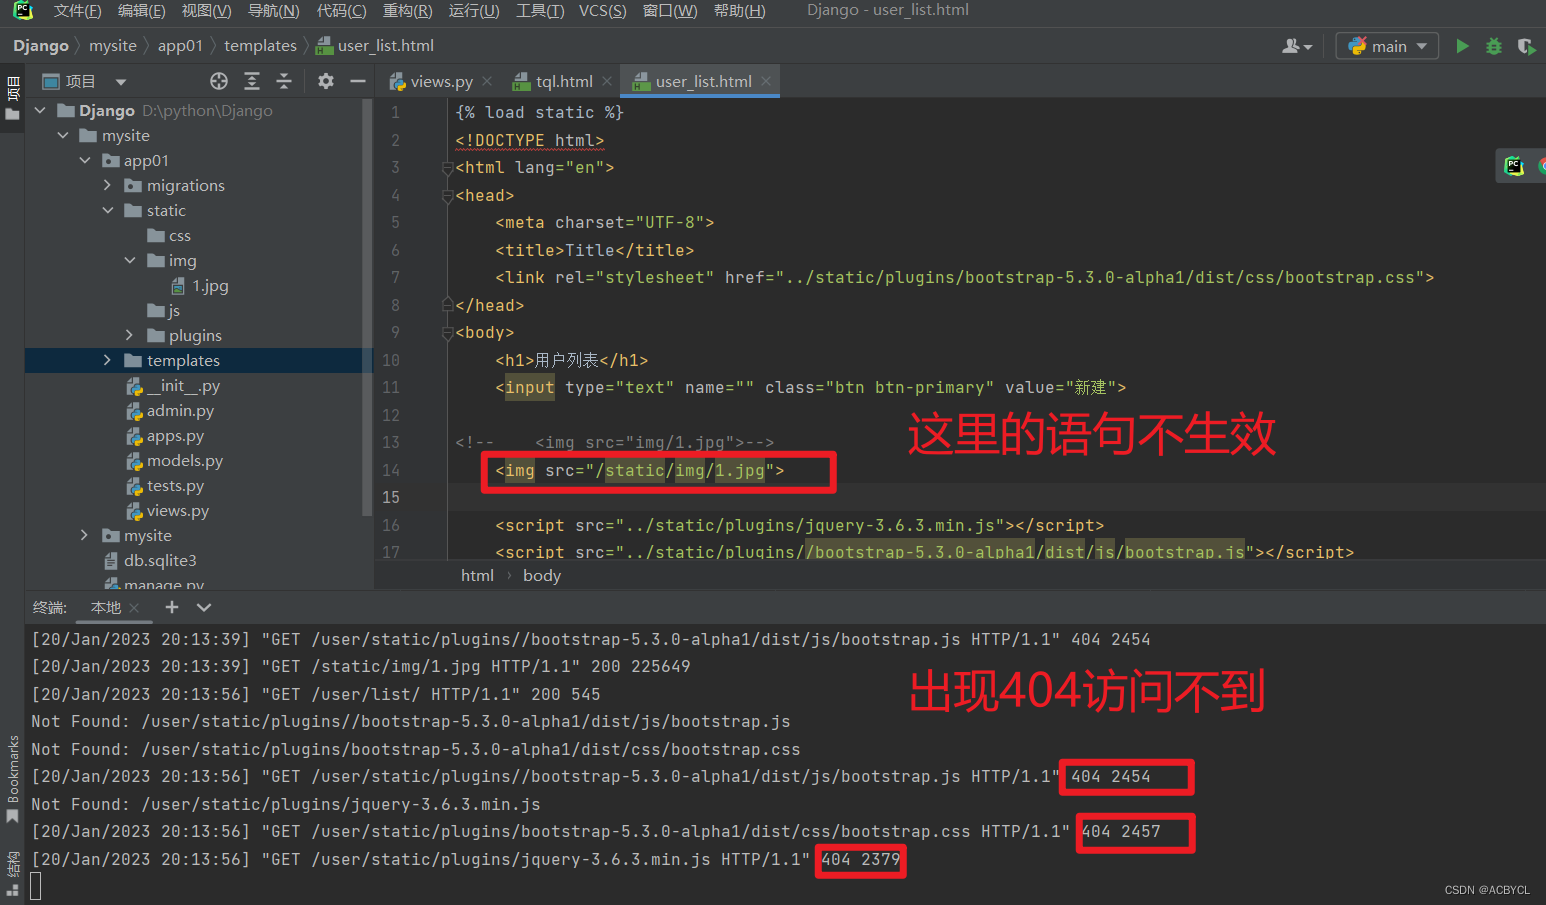Open the main run configuration dropdown
The image size is (1546, 905).
click(x=1387, y=46)
